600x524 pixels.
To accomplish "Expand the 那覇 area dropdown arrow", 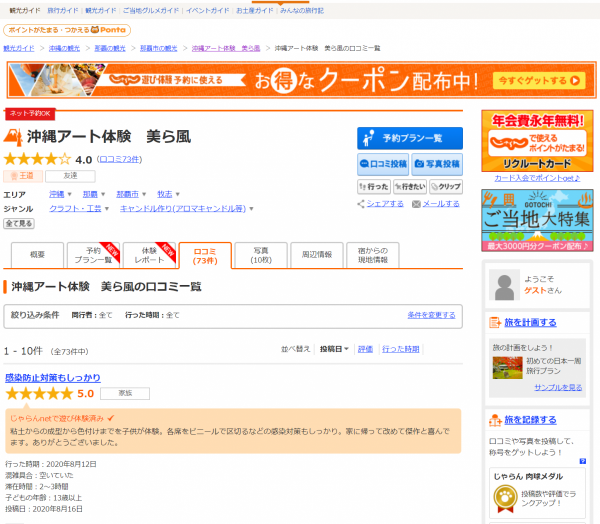I will pos(103,194).
